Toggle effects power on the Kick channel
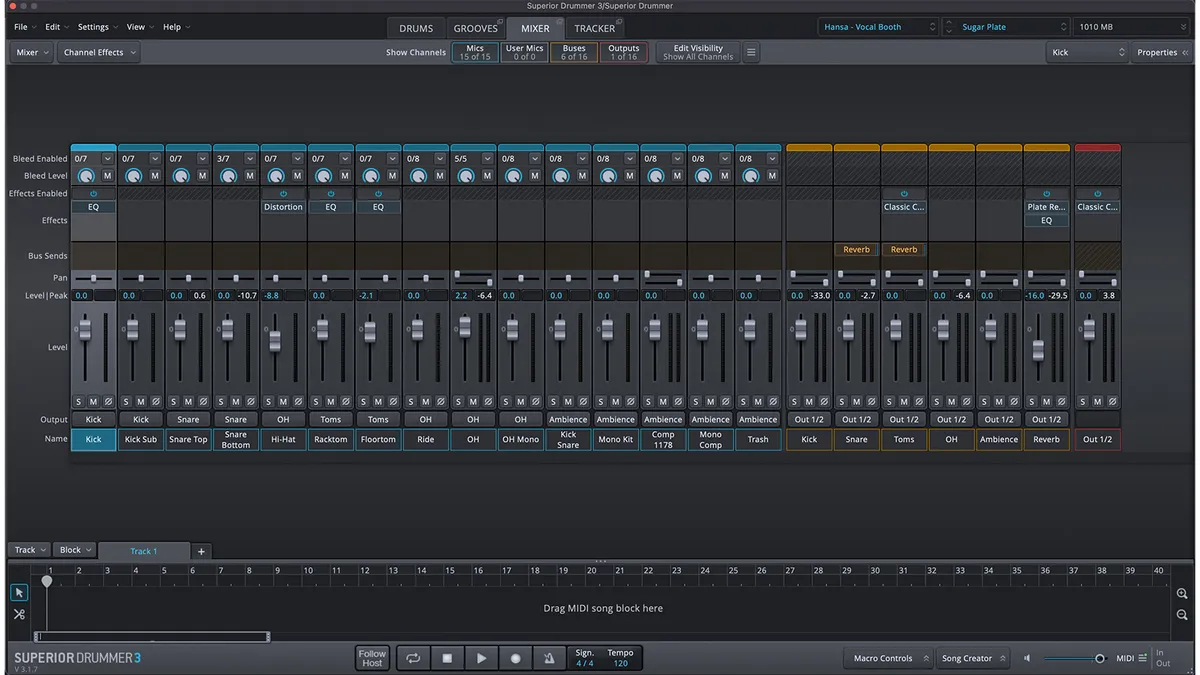Image resolution: width=1200 pixels, height=675 pixels. tap(93, 194)
